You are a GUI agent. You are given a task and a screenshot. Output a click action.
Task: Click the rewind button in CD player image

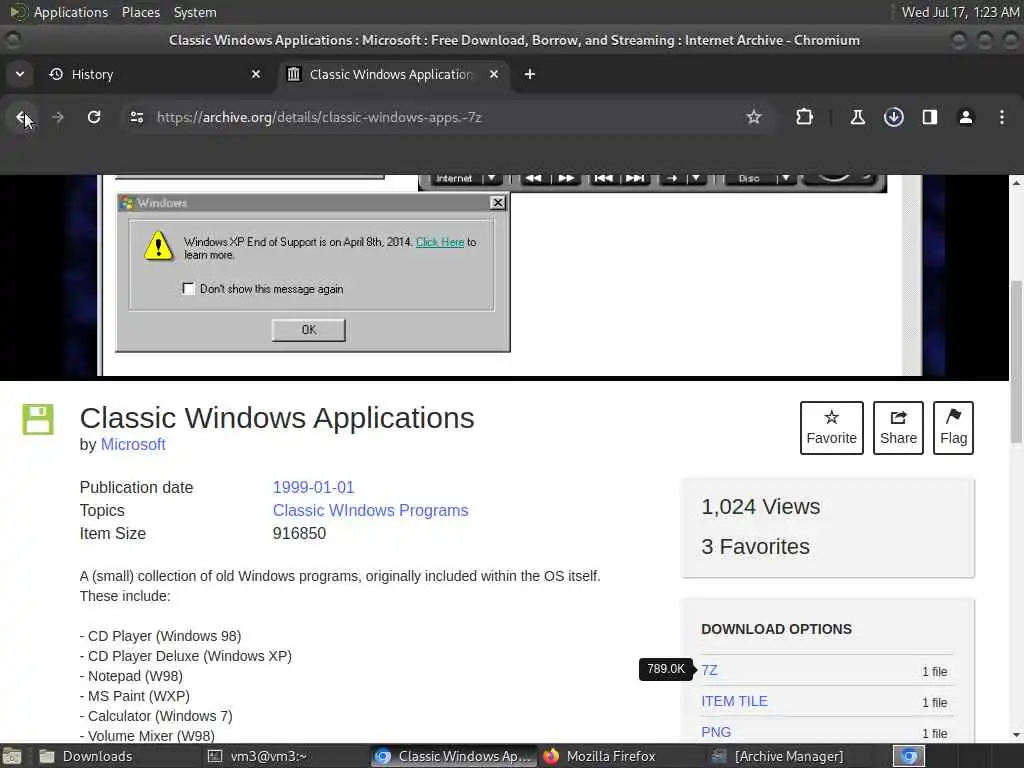(533, 178)
